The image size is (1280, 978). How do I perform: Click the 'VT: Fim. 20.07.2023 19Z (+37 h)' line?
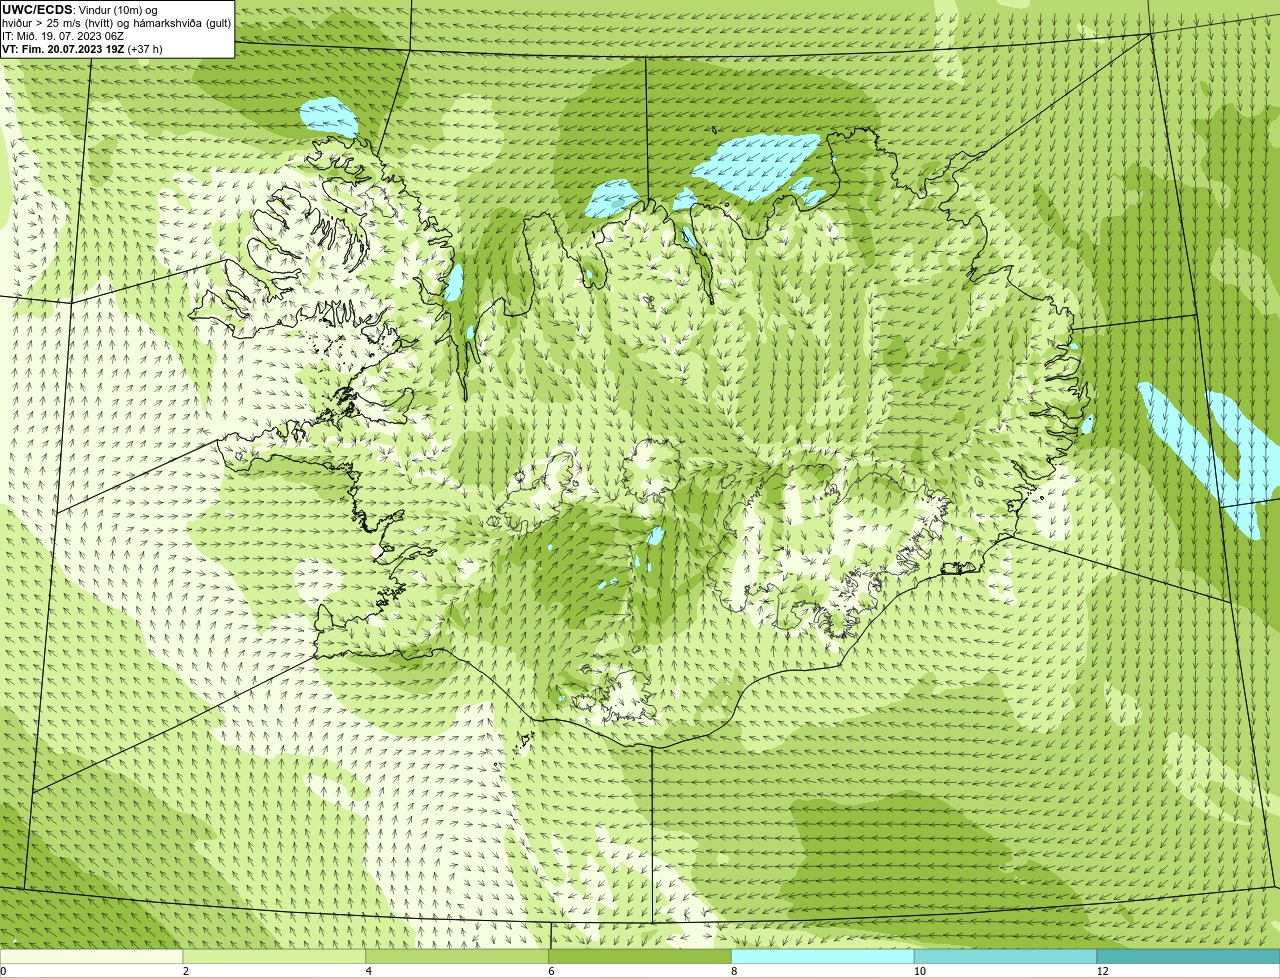pyautogui.click(x=82, y=48)
